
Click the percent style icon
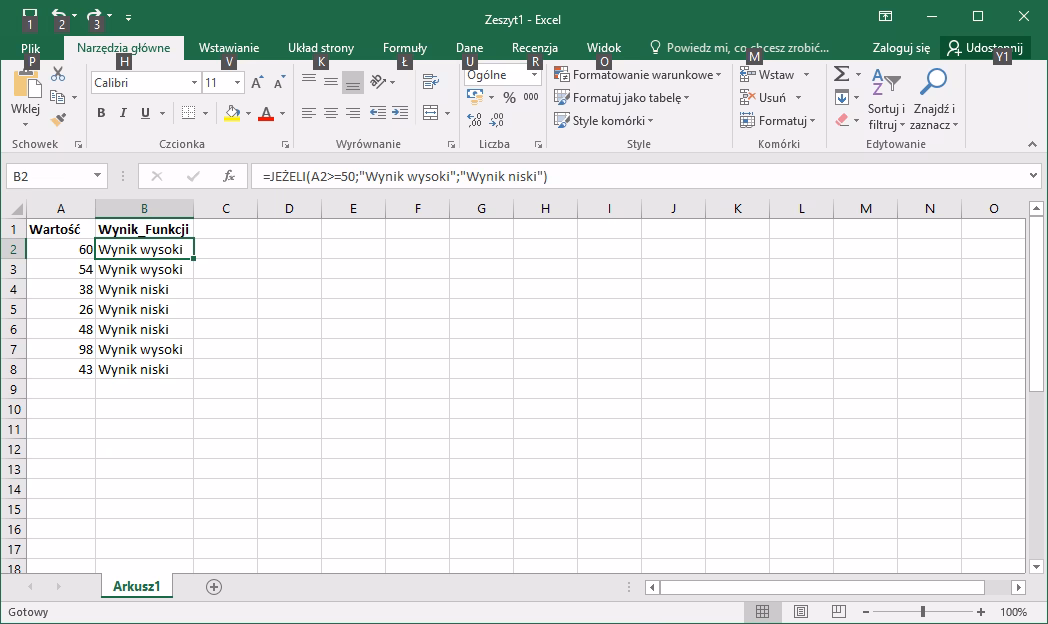pyautogui.click(x=509, y=97)
